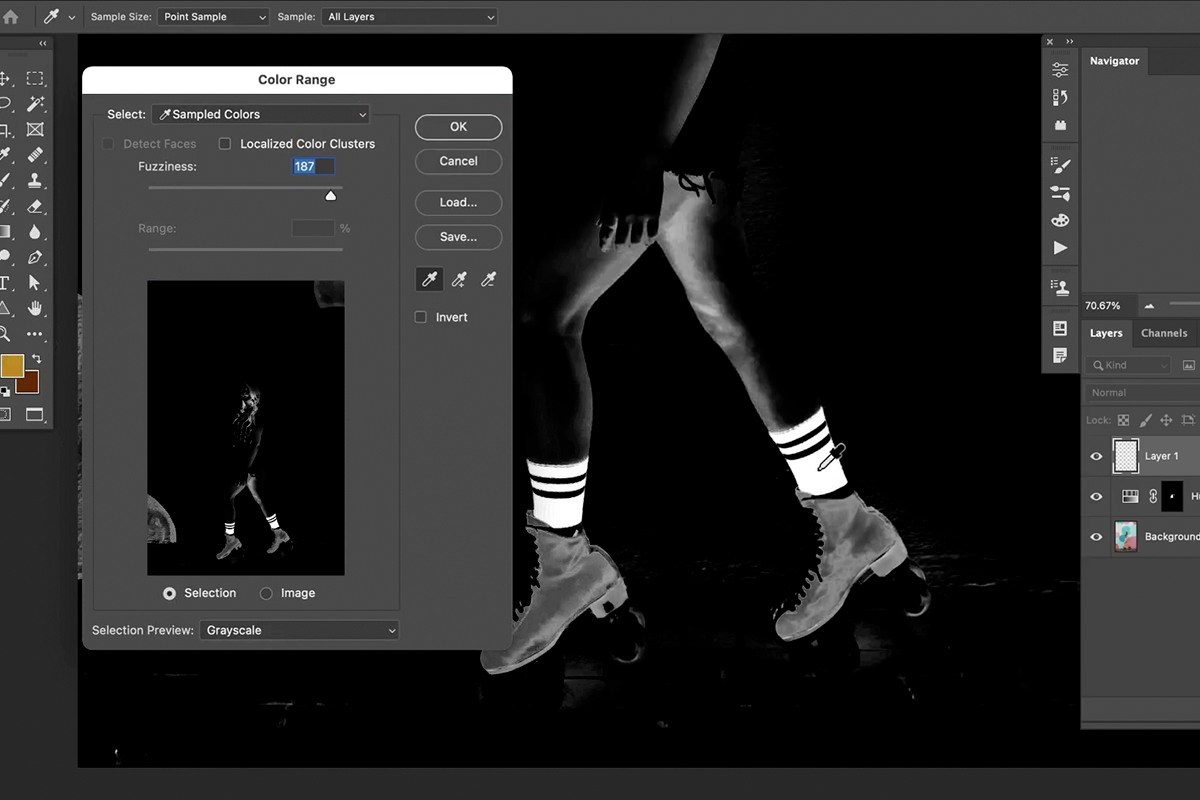Open Sample Size Point Sample dropdown
This screenshot has height=800, width=1200.
pos(213,17)
